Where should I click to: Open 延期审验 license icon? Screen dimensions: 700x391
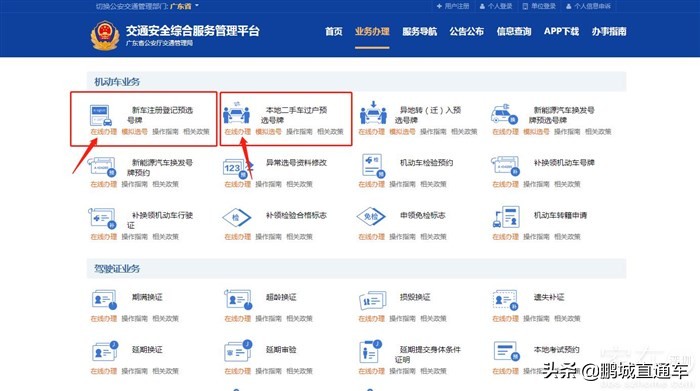238,351
